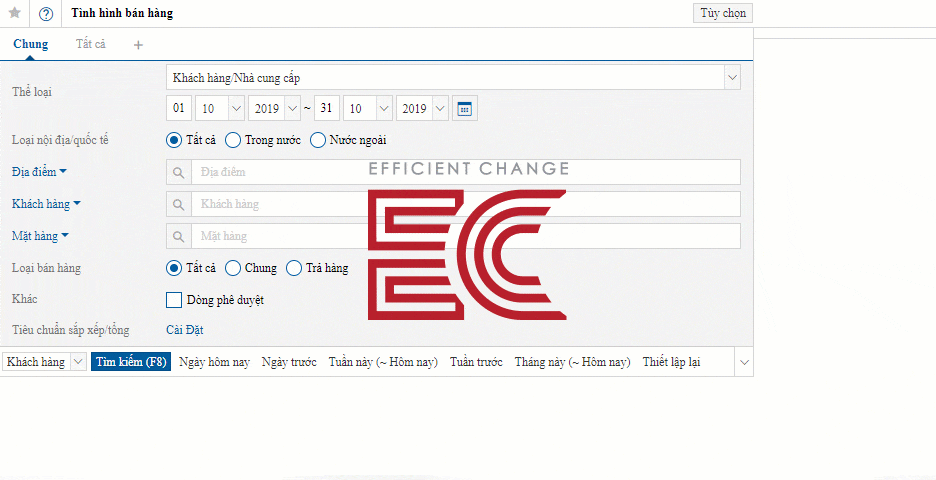Click Ngày trước quick filter

289,362
